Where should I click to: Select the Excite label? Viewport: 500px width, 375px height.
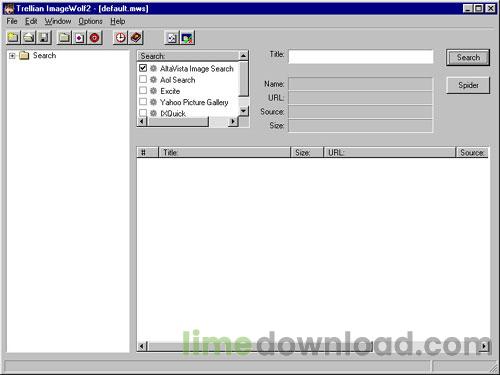coord(170,91)
